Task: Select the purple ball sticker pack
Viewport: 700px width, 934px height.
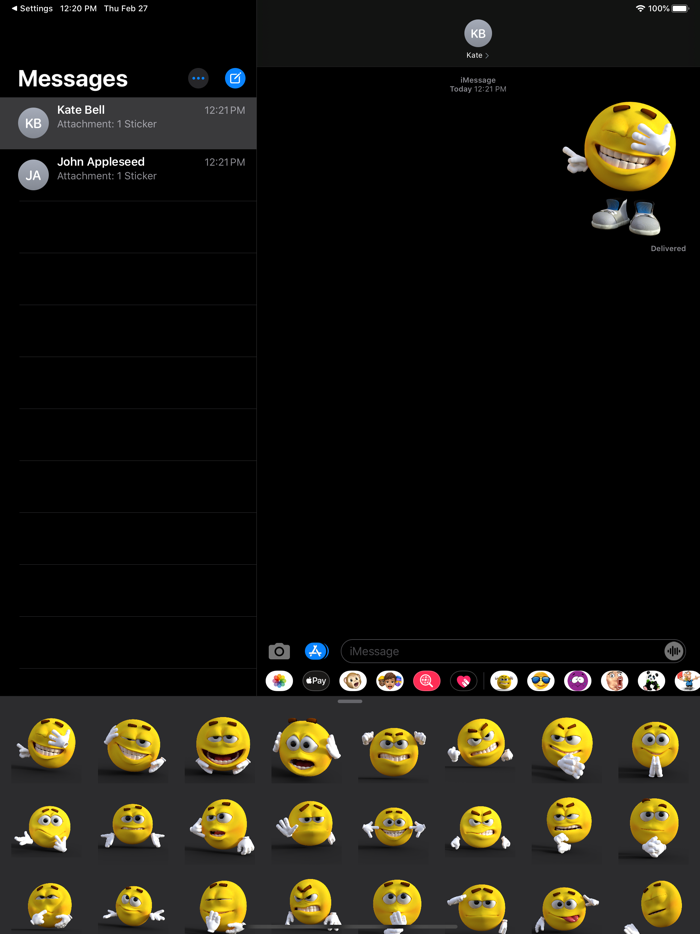Action: tap(577, 680)
